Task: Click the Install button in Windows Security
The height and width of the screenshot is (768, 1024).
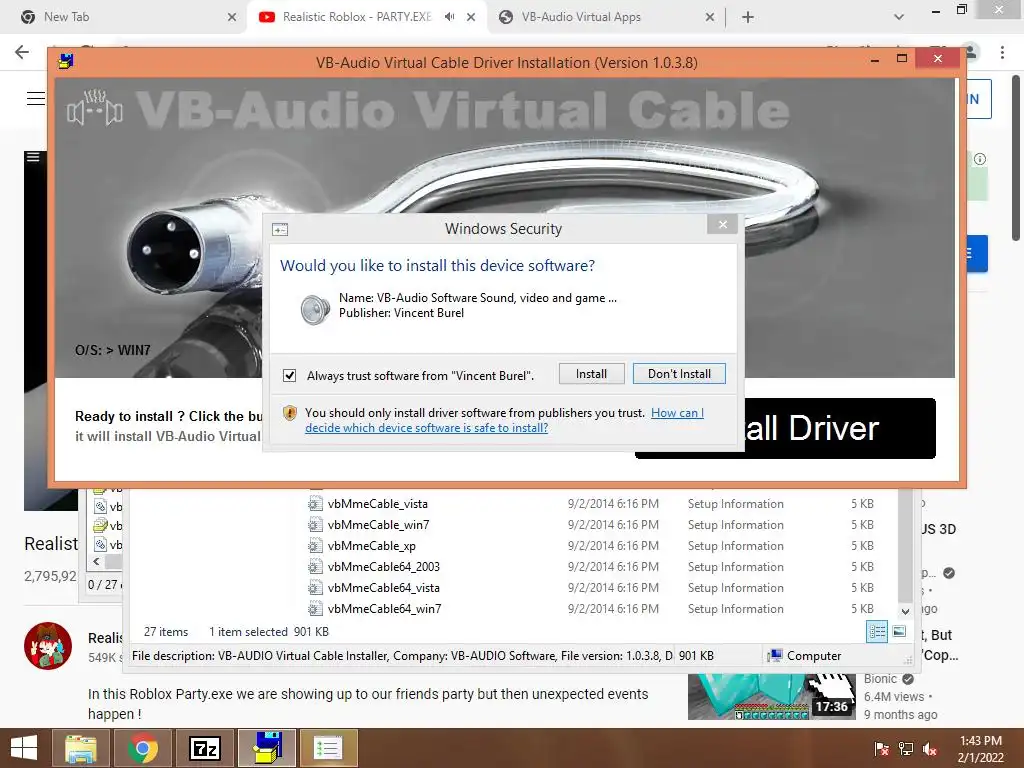Action: [591, 374]
